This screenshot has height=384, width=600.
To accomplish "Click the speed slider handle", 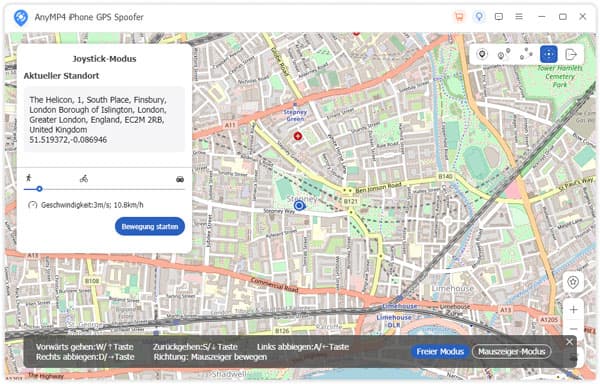I will point(39,189).
